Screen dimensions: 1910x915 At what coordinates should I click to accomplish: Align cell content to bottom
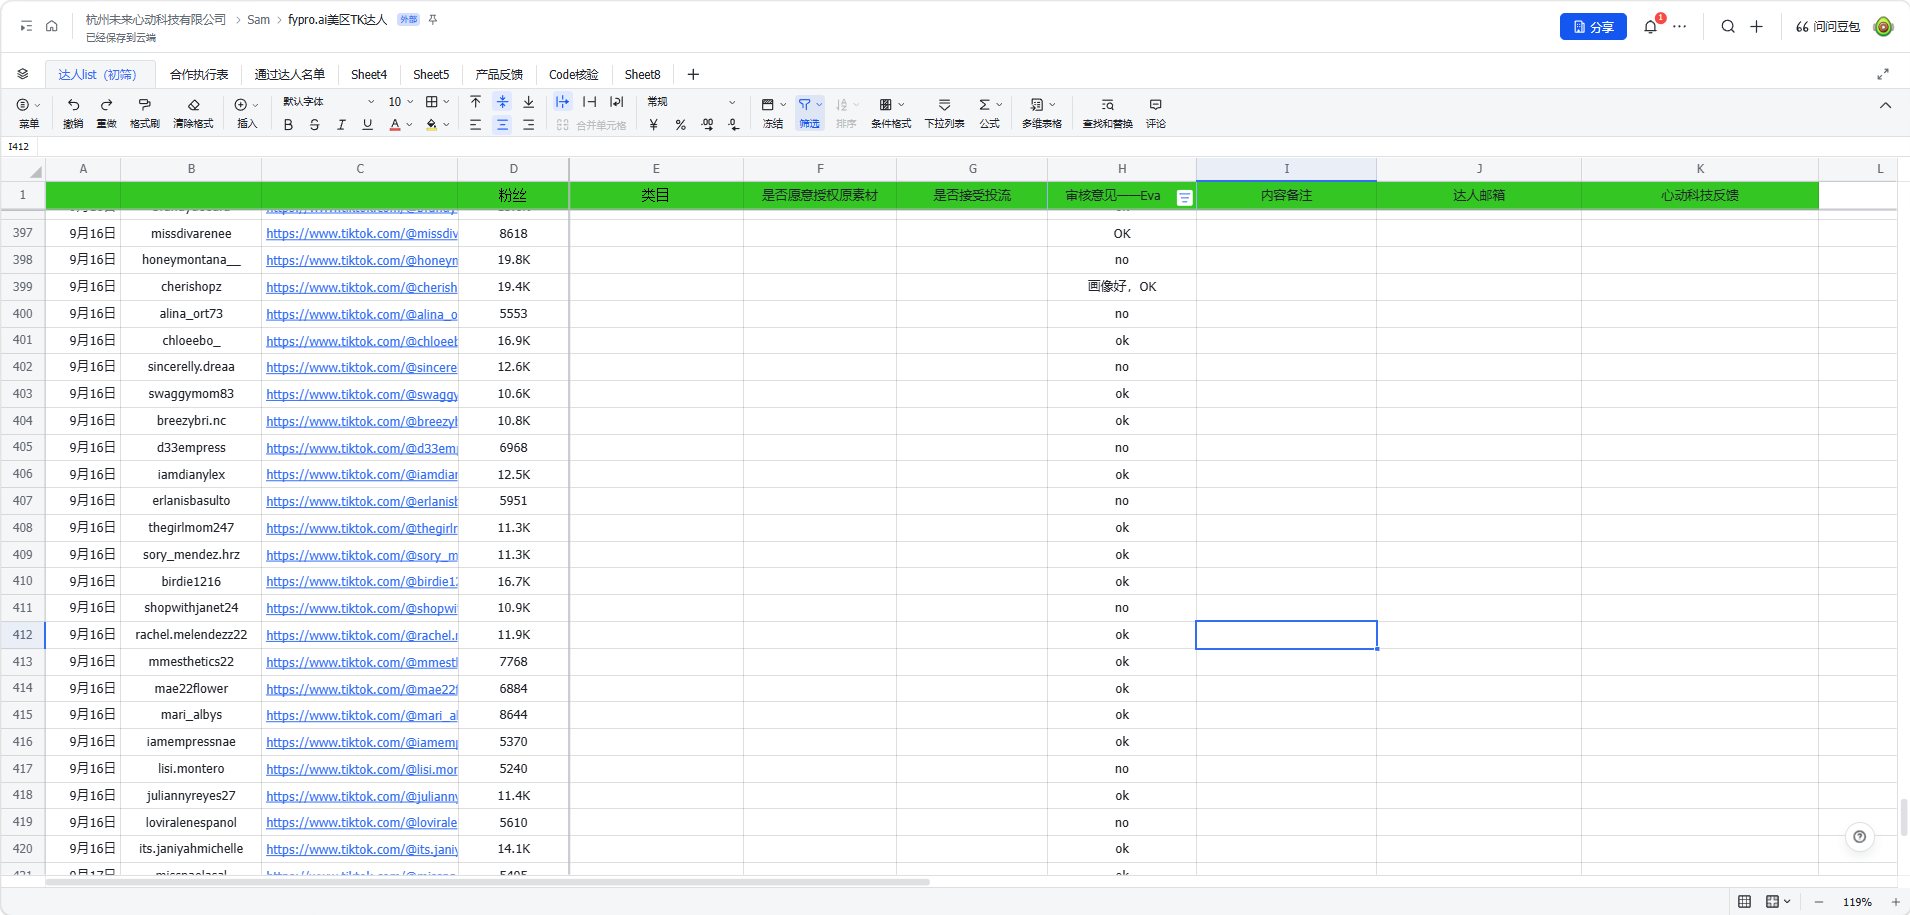pos(529,102)
